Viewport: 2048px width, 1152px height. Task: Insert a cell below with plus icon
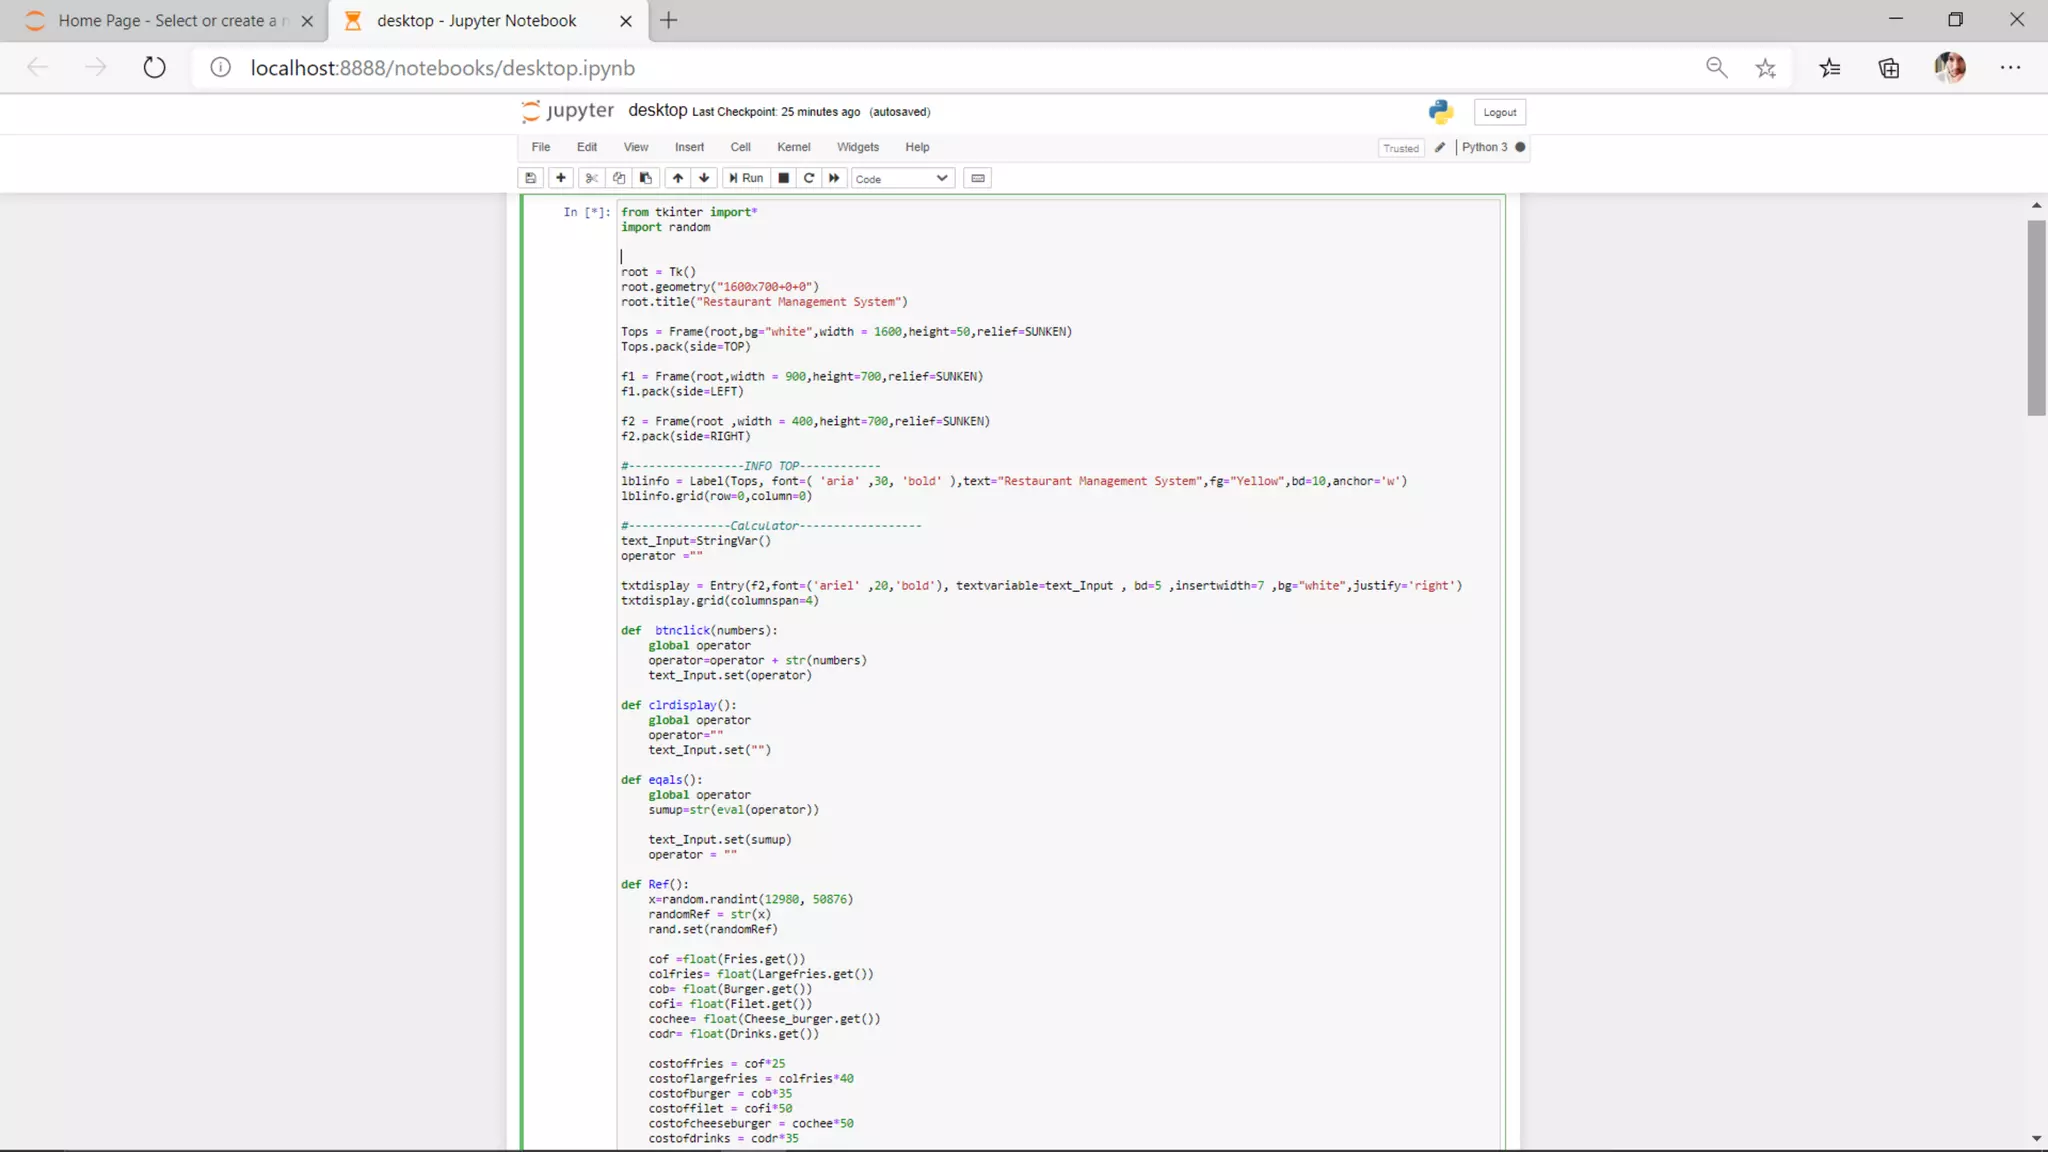point(561,178)
